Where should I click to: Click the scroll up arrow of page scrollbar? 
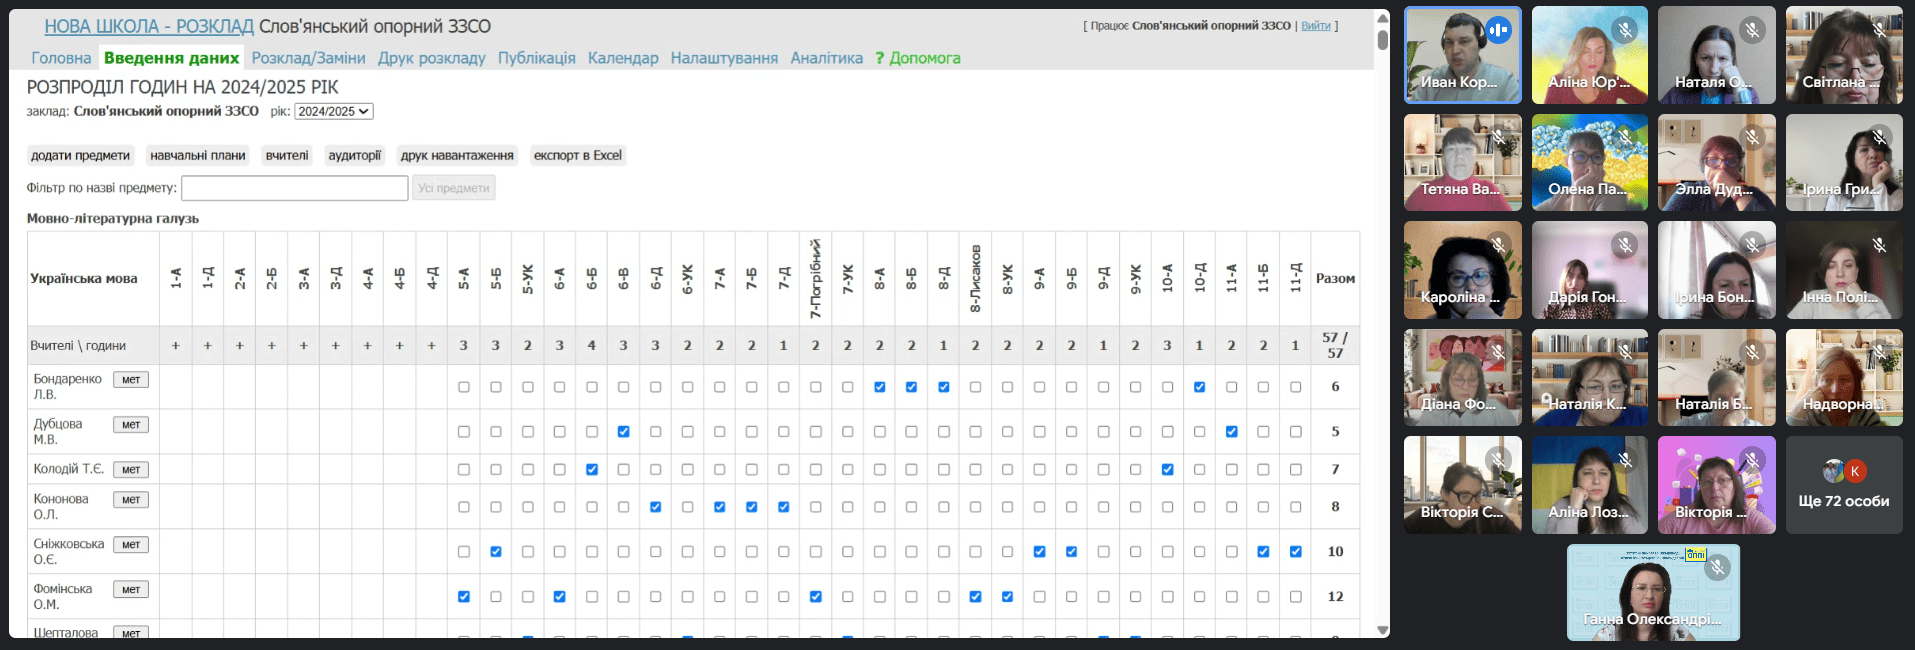[1383, 18]
